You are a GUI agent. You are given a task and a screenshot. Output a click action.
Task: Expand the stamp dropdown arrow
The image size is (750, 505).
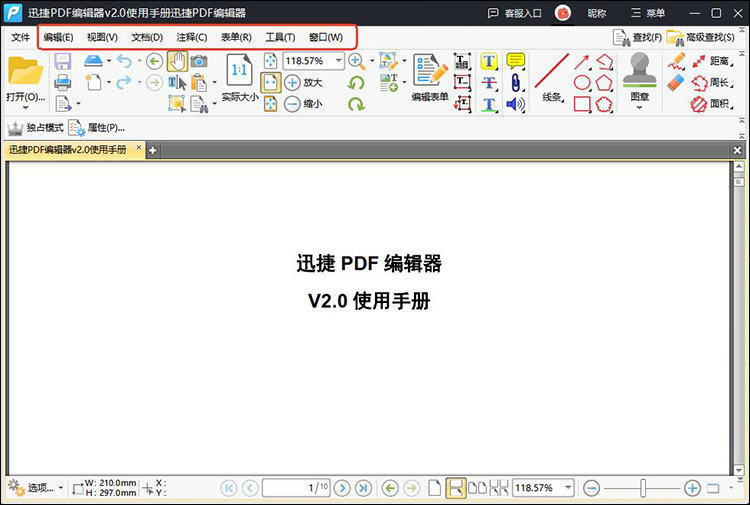[x=640, y=108]
